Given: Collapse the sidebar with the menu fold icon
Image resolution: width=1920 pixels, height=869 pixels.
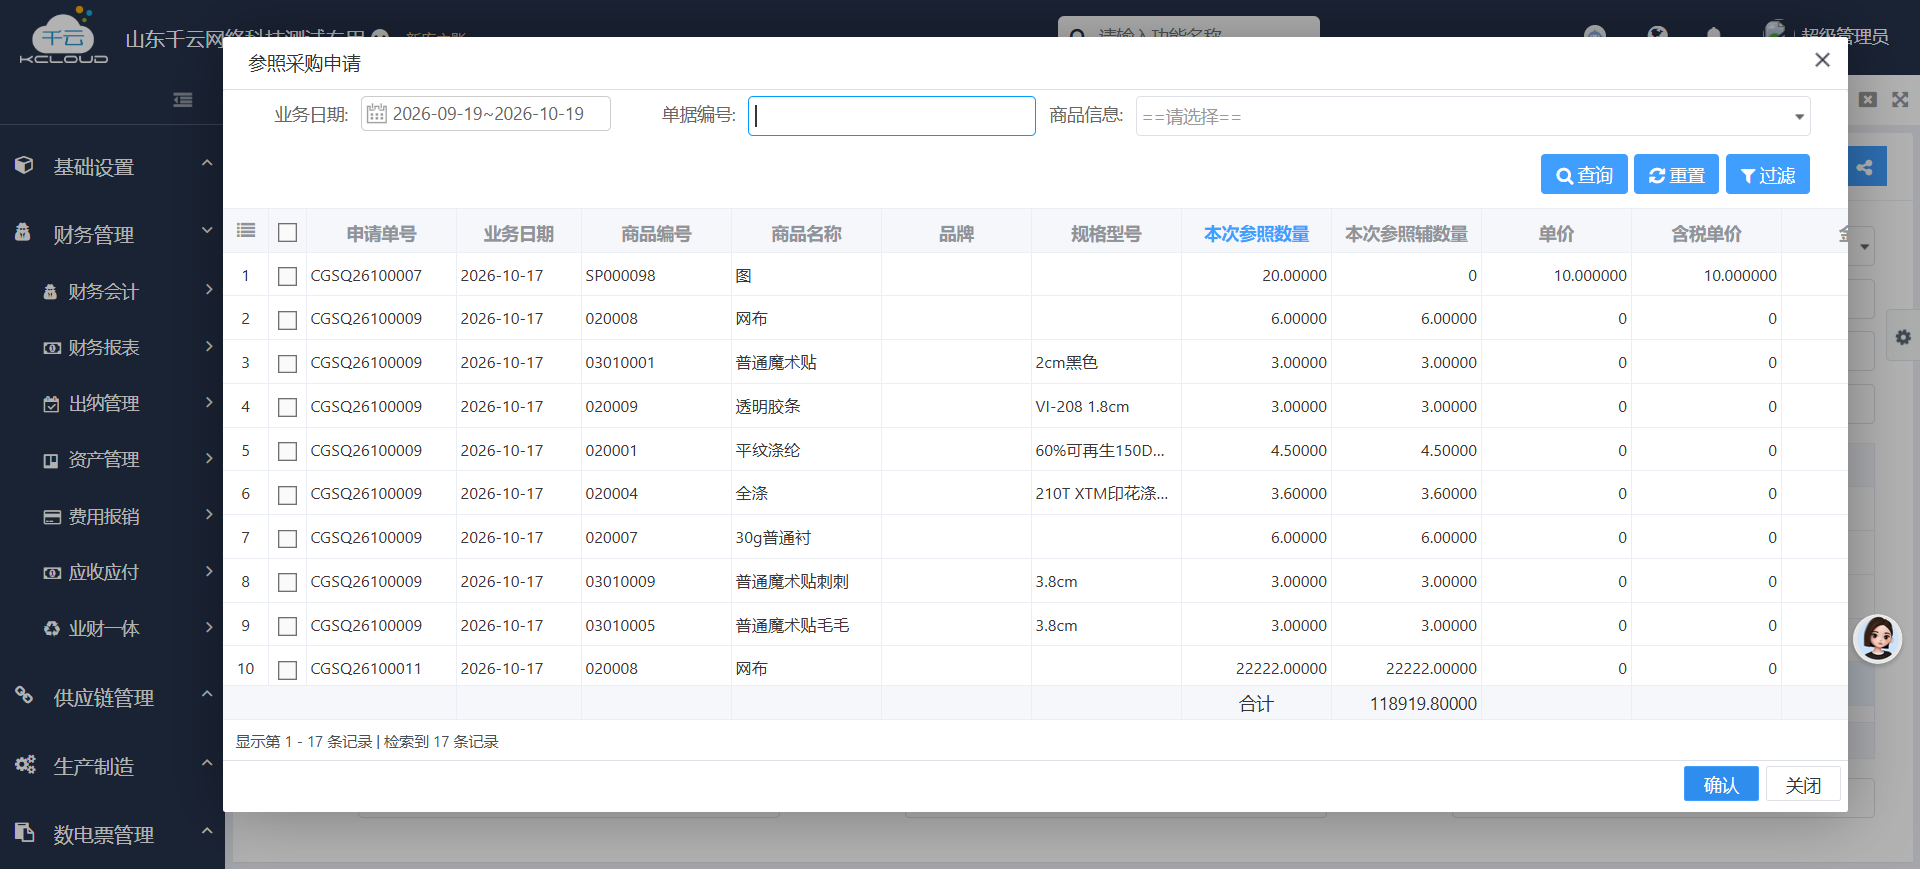Looking at the screenshot, I should coord(183,100).
